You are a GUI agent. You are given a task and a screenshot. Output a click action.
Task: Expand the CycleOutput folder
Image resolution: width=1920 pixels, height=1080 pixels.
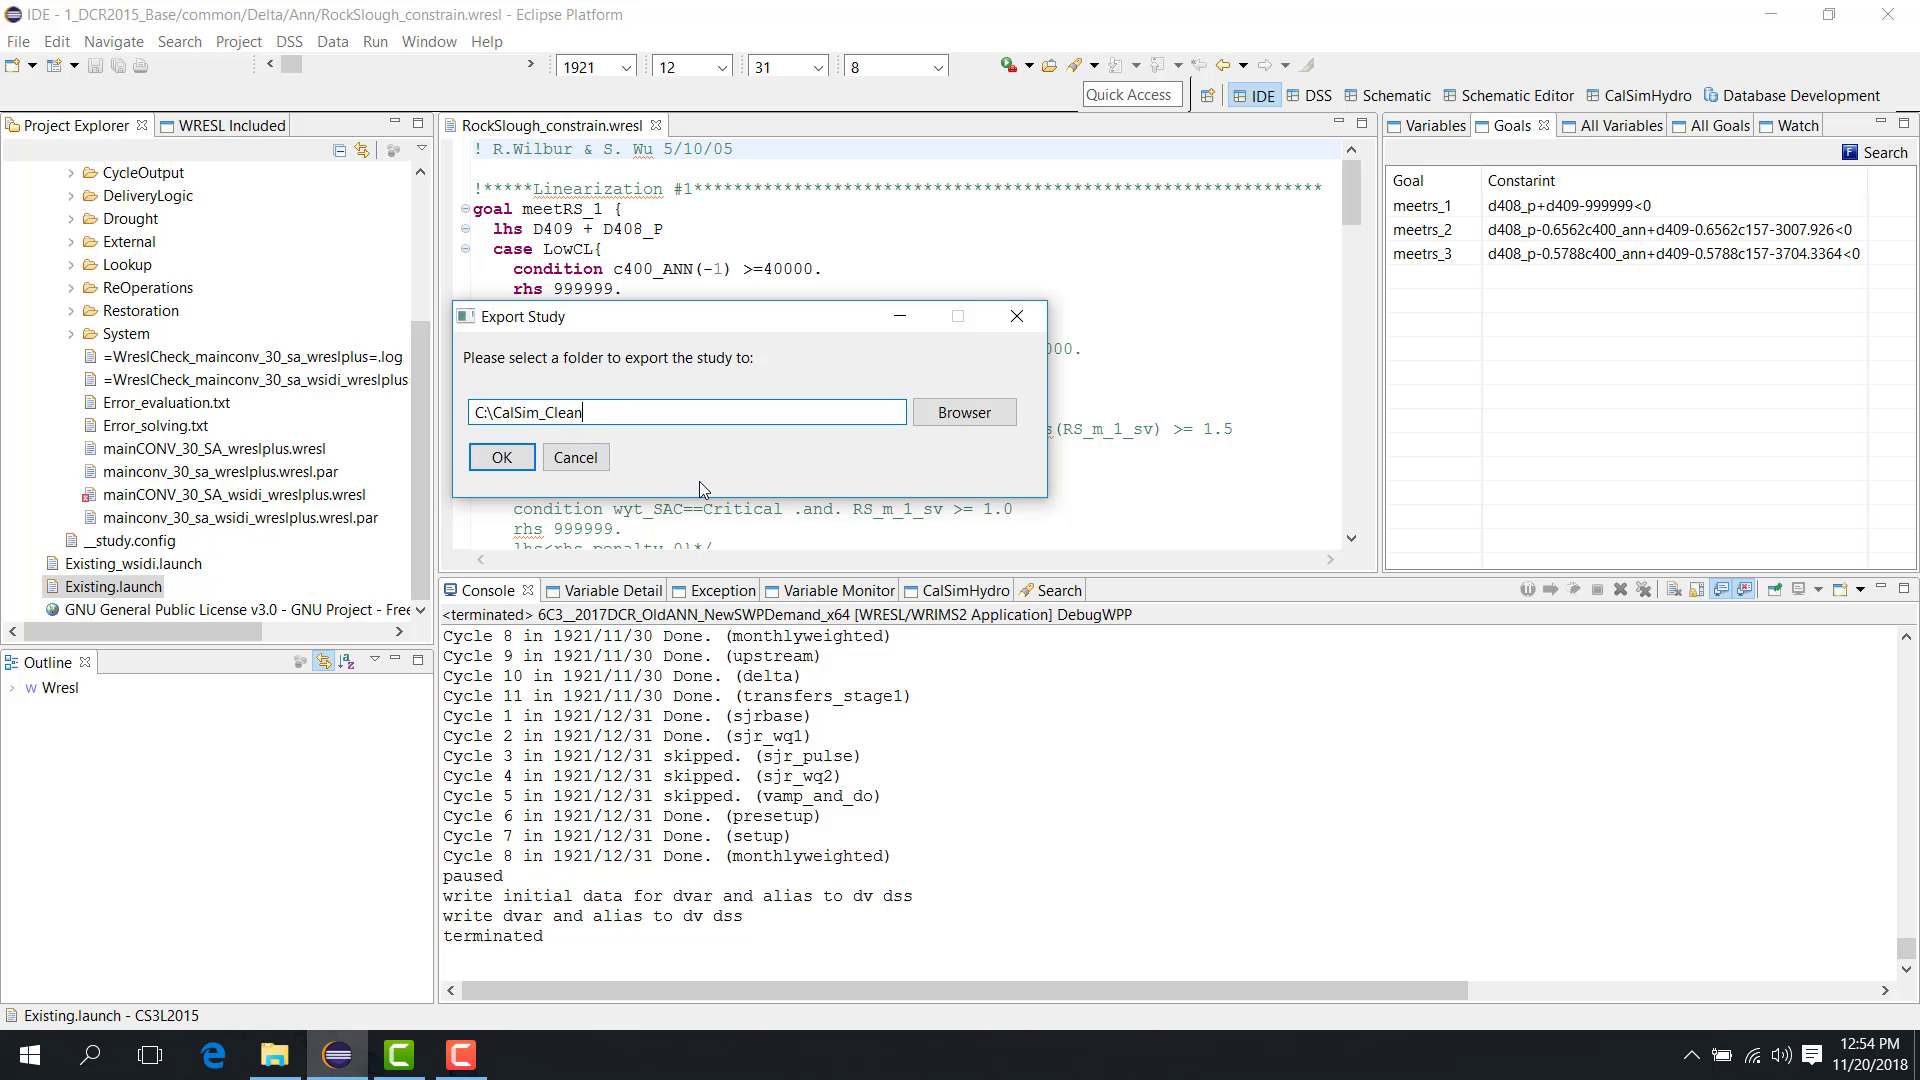71,173
